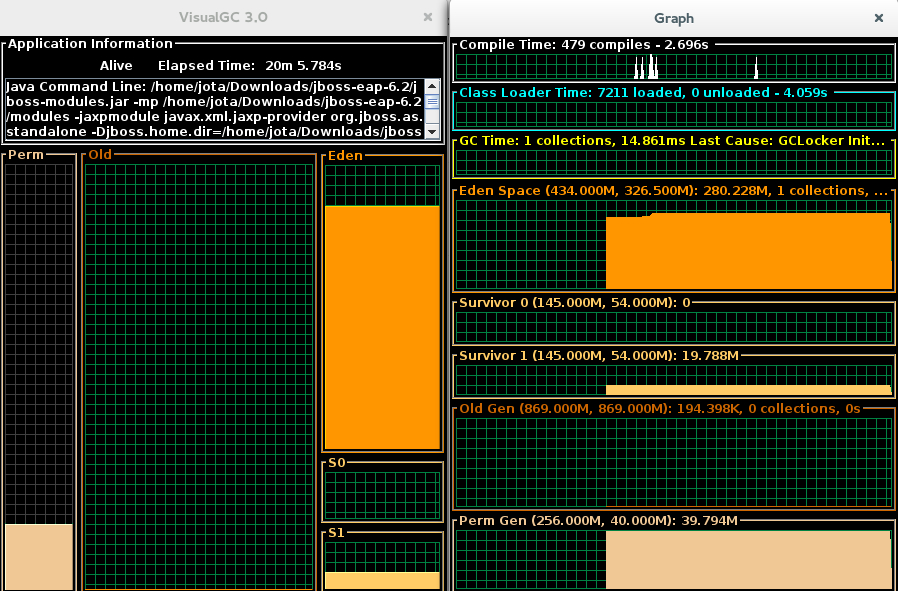Click the 'Compile Time: 479 compiles' heading
Image resolution: width=898 pixels, height=591 pixels.
pos(584,45)
